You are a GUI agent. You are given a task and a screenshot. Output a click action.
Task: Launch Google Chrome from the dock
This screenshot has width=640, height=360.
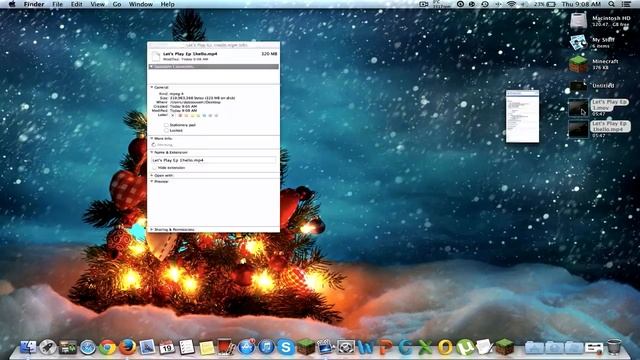point(108,347)
